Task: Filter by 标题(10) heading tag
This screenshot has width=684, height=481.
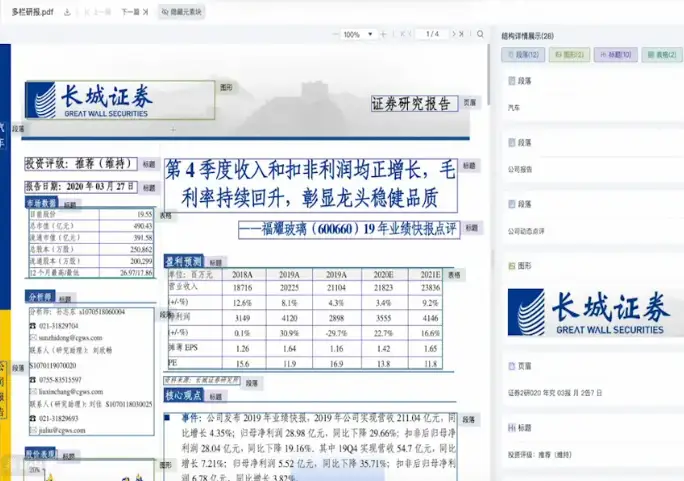Action: (x=615, y=54)
